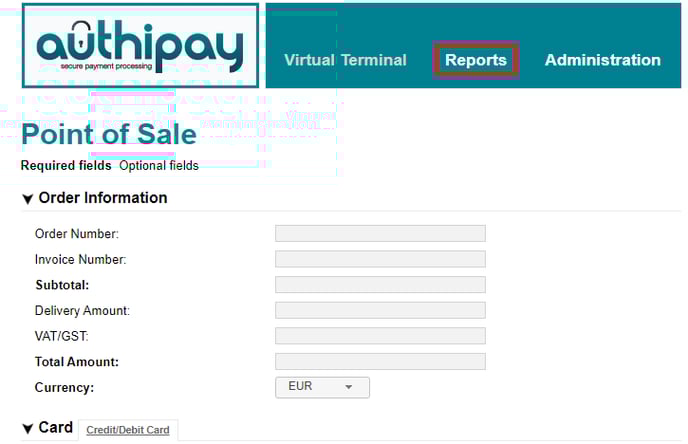Select the Credit/Debit Card tab
Screen dimensions: 688x444
128,430
